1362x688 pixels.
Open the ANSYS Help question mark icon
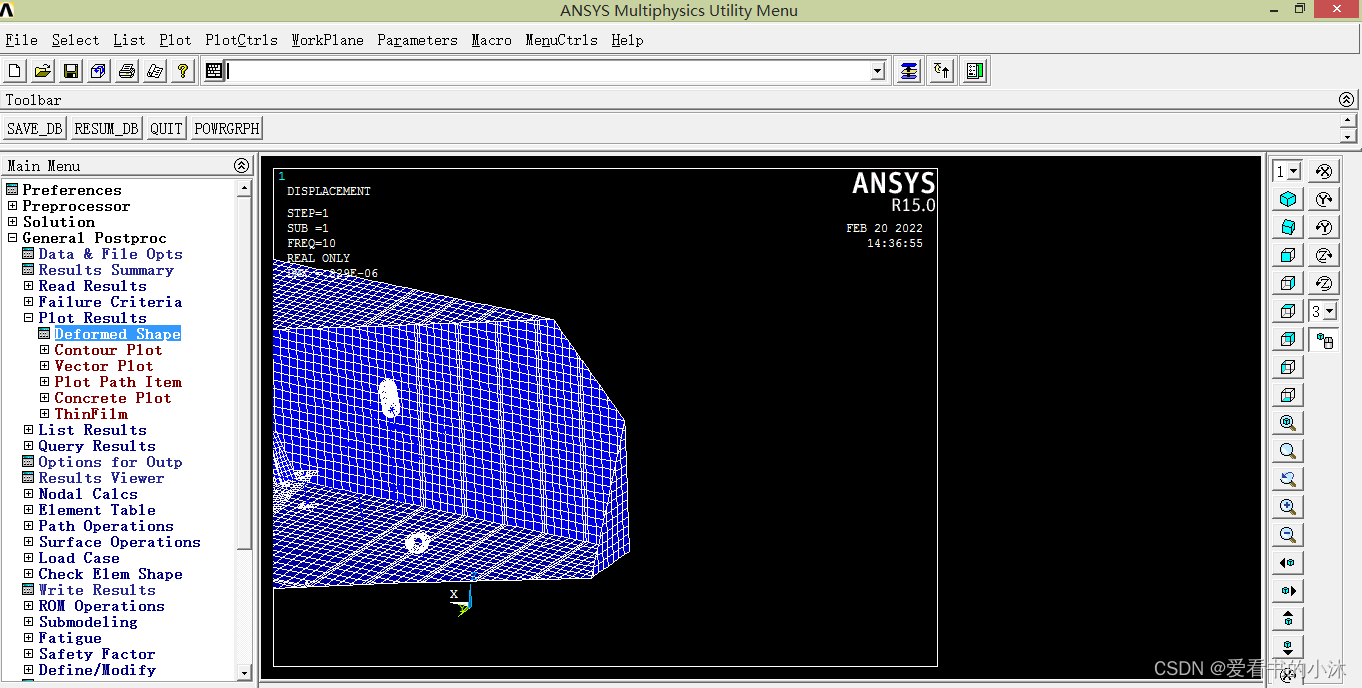coord(182,71)
